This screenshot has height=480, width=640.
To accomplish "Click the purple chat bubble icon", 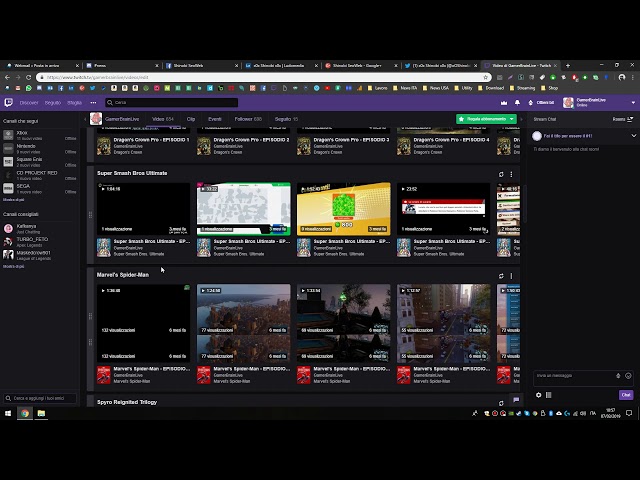I will tap(516, 400).
